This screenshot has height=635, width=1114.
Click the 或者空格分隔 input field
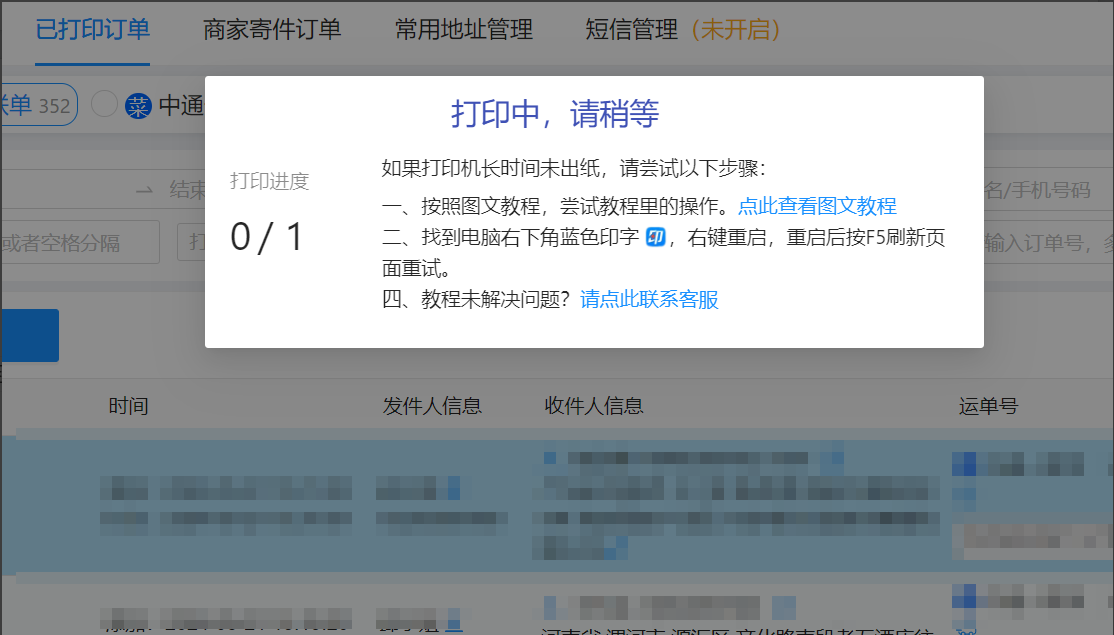tap(80, 242)
